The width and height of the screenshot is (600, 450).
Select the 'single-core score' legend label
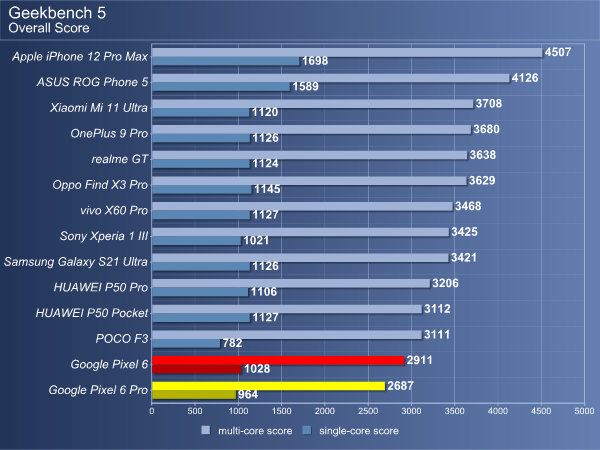click(x=359, y=431)
